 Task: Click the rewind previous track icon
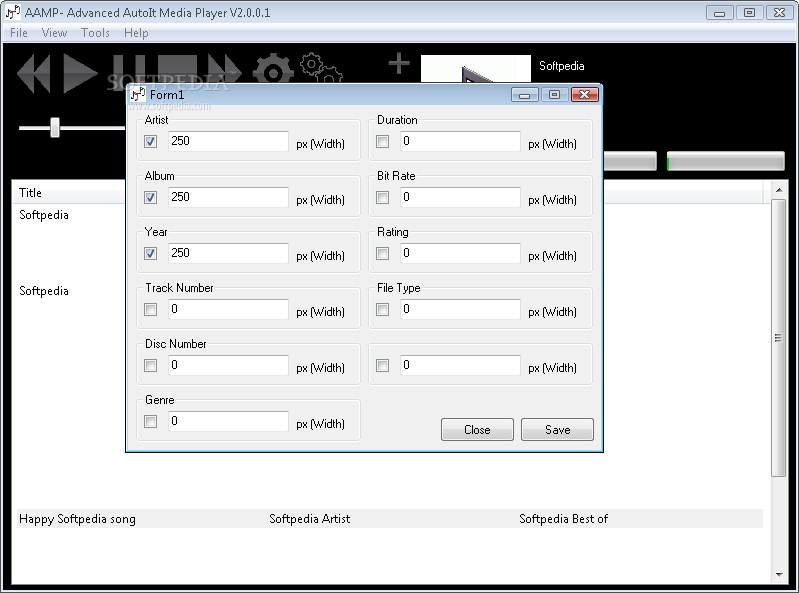[34, 73]
